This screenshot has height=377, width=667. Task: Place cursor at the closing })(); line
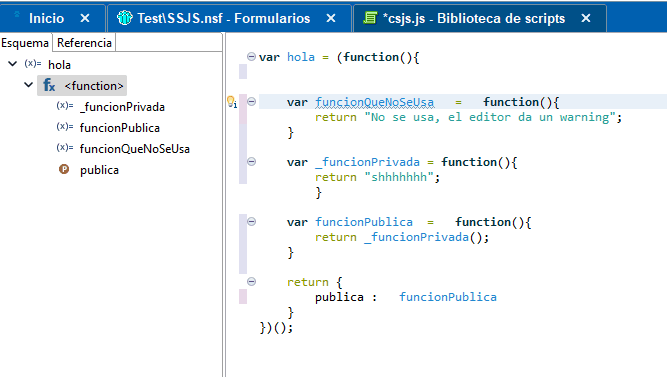click(x=276, y=328)
